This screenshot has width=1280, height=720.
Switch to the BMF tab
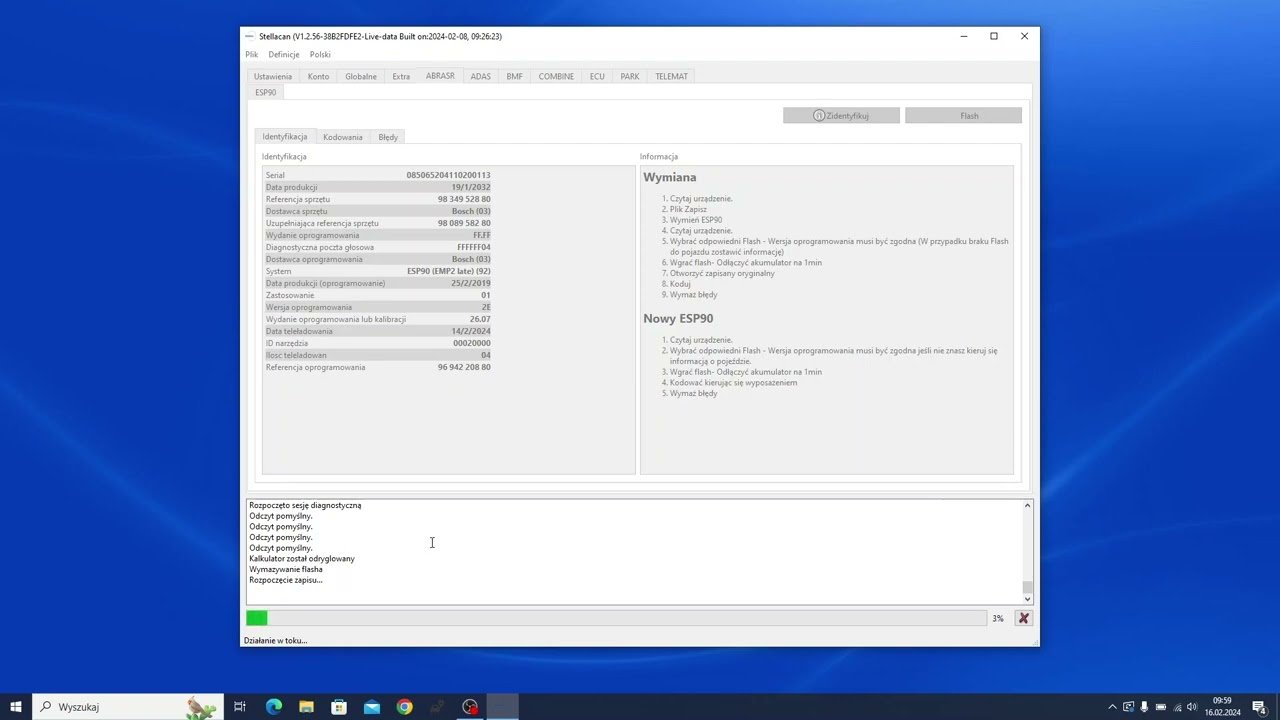[x=514, y=76]
